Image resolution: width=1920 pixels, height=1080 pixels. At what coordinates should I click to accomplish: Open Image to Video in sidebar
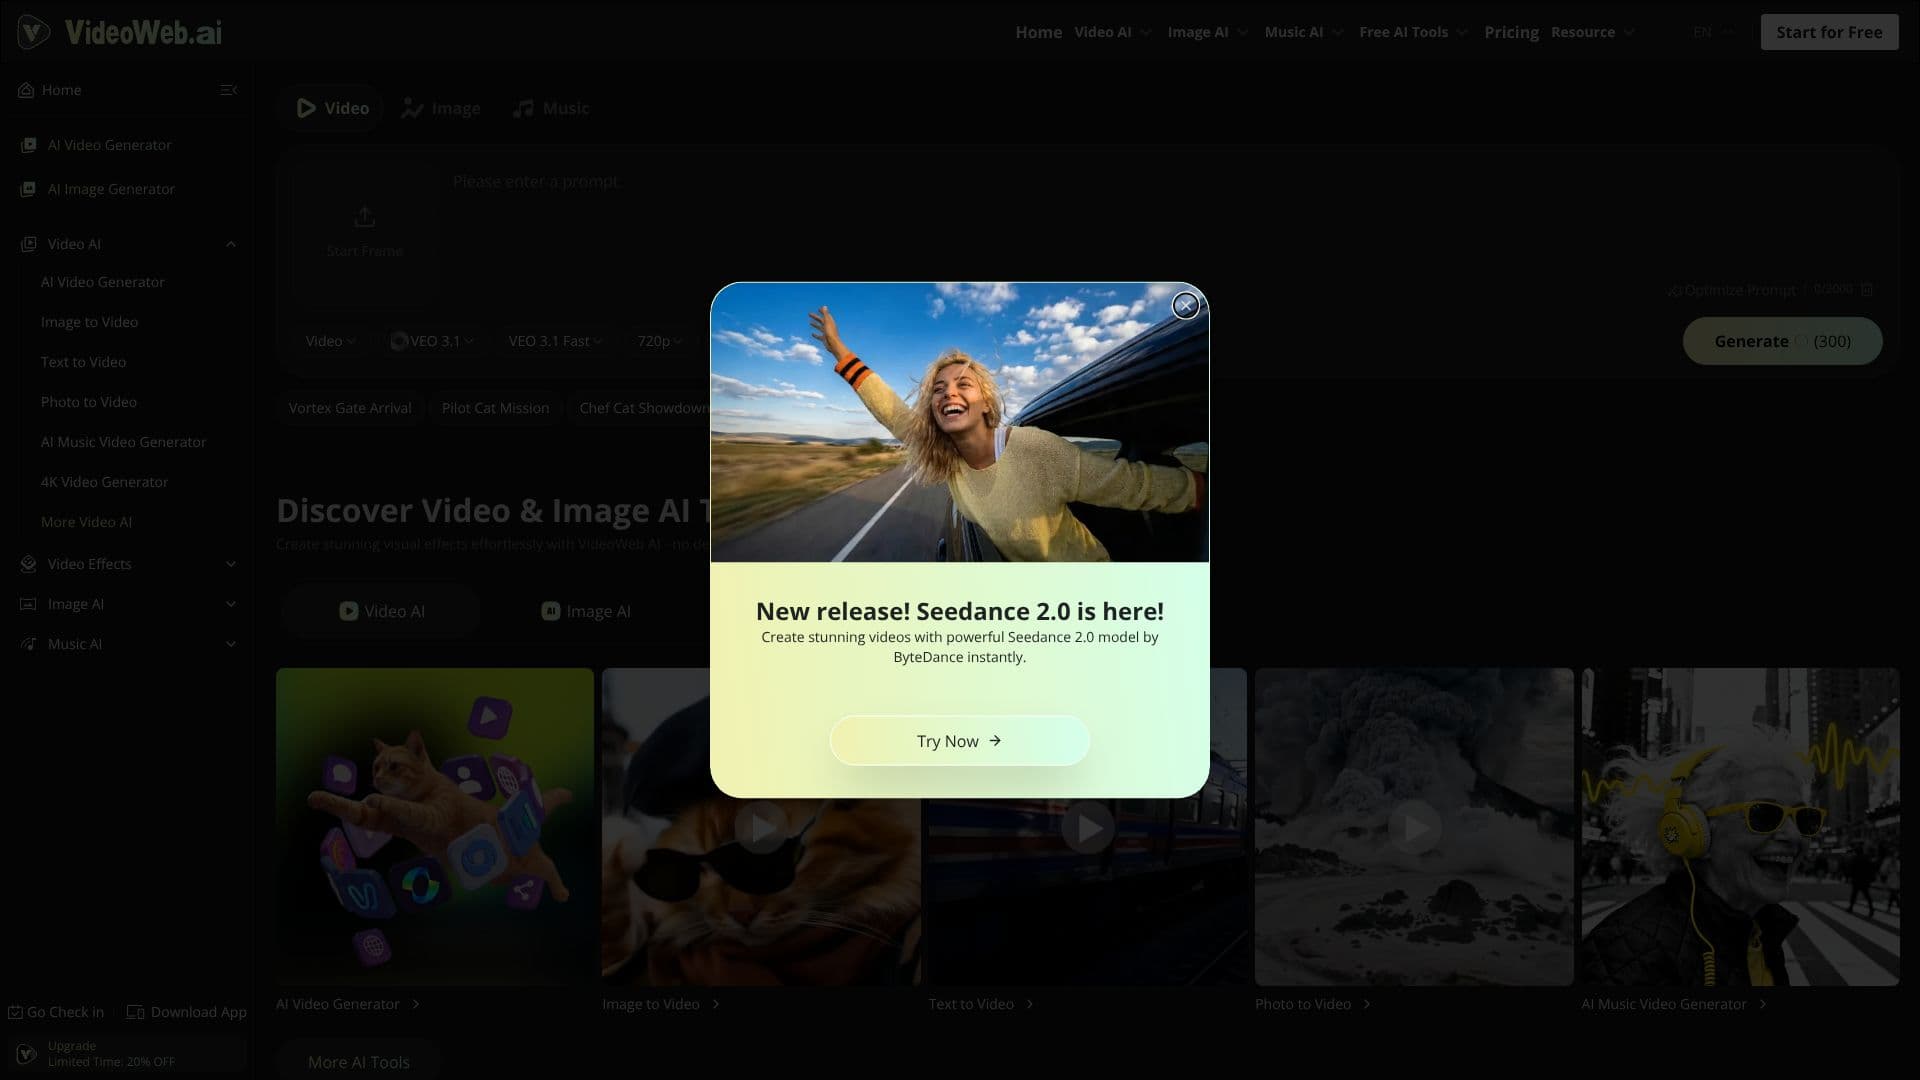coord(89,322)
